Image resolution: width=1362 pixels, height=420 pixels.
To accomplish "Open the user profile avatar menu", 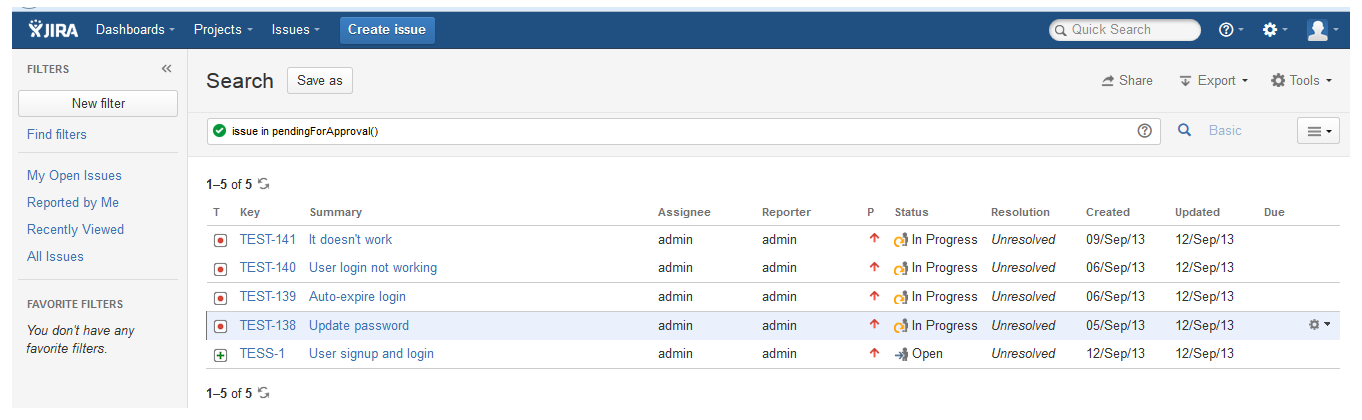I will point(1323,30).
